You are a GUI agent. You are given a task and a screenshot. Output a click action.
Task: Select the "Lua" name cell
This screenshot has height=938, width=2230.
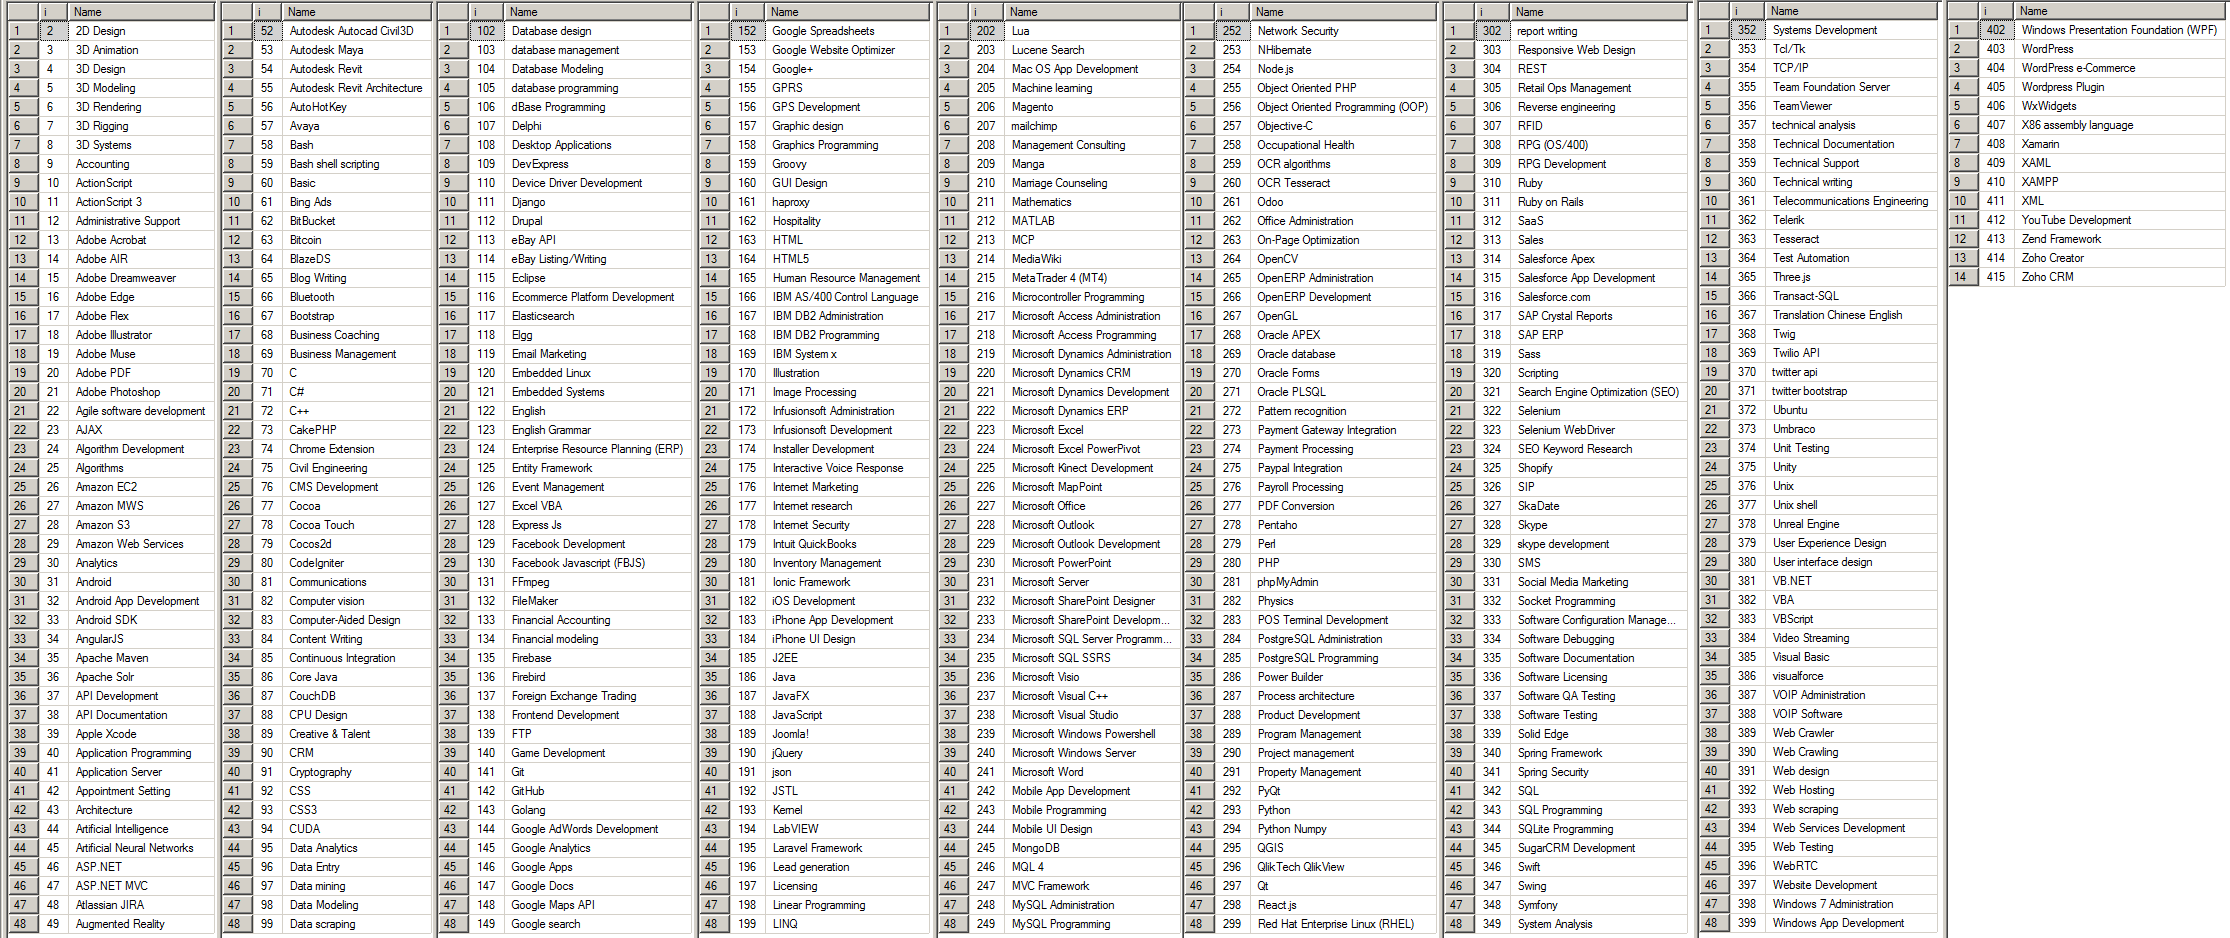[1091, 31]
